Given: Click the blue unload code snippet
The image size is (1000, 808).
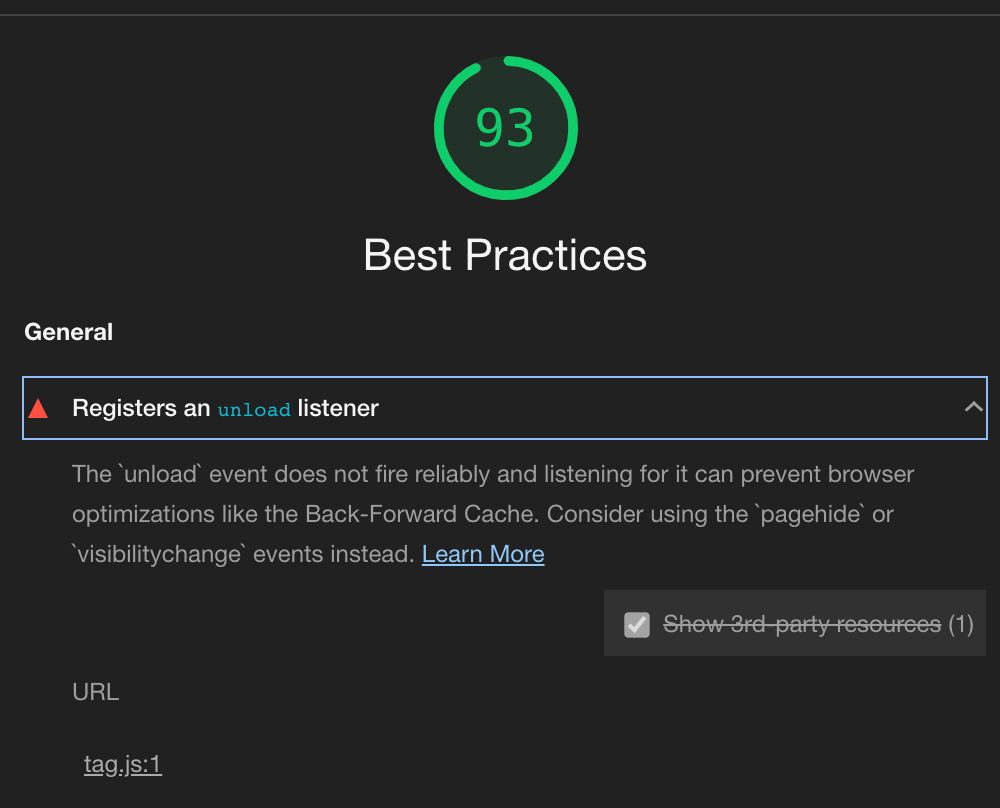Looking at the screenshot, I should [x=254, y=409].
